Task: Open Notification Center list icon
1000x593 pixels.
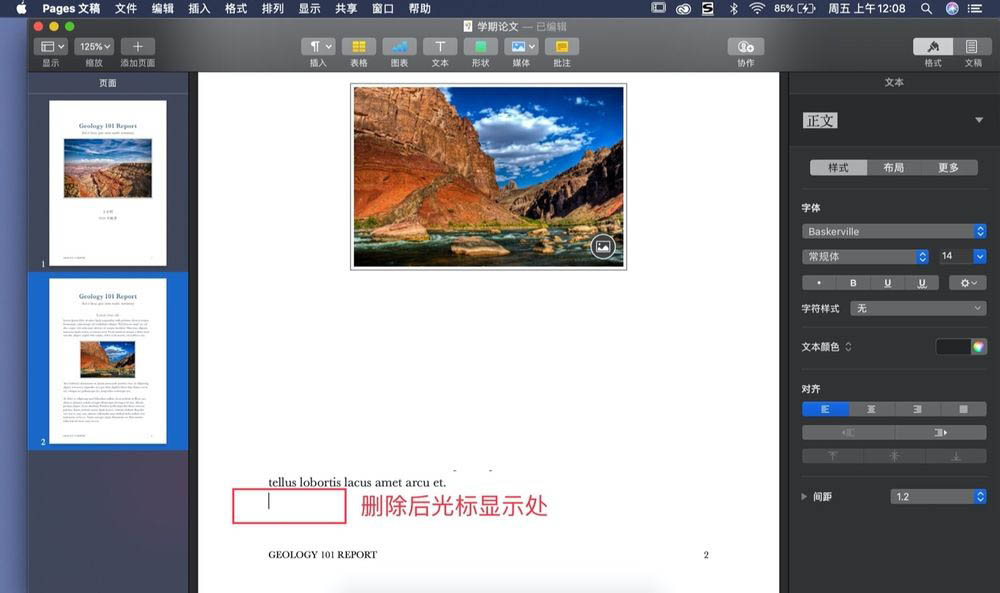Action: coord(975,8)
